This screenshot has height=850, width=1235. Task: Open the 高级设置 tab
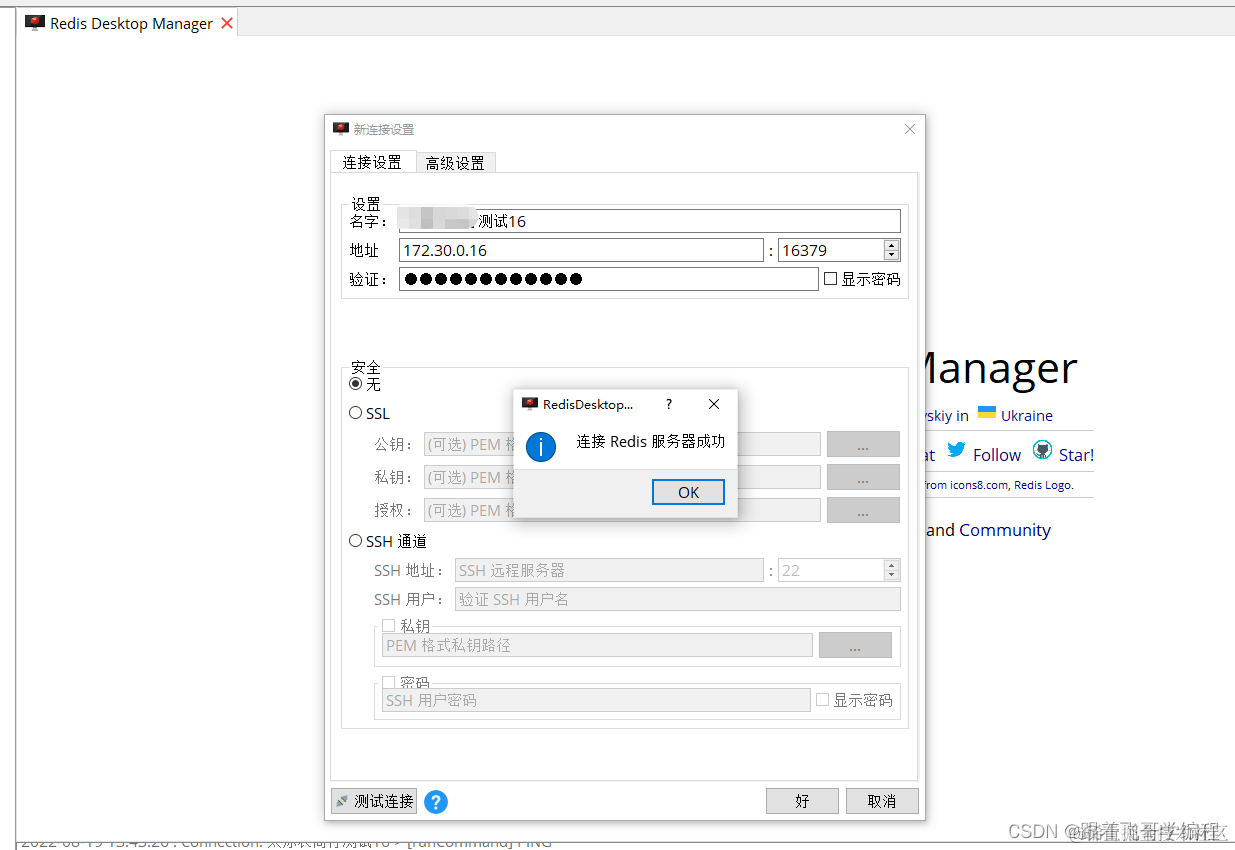[x=455, y=163]
